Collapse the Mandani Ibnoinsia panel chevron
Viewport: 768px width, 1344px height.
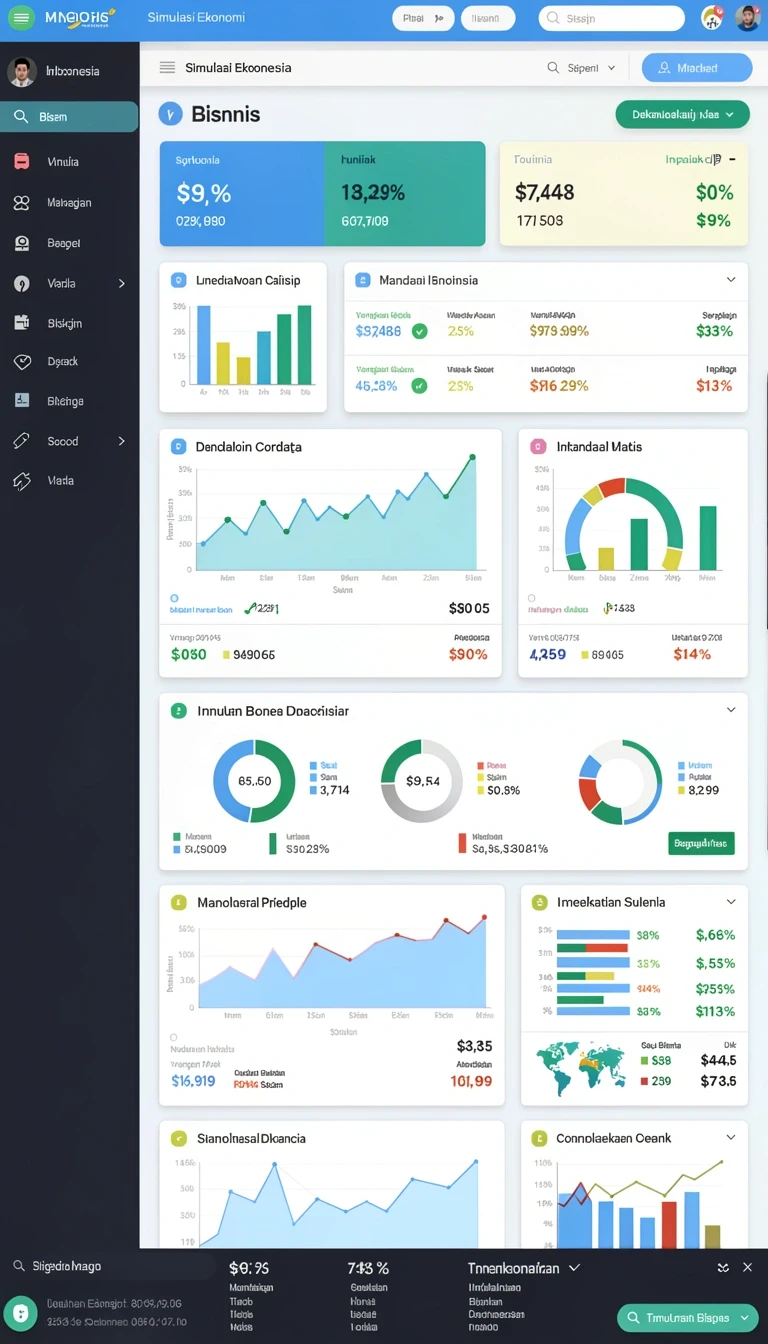pos(731,280)
